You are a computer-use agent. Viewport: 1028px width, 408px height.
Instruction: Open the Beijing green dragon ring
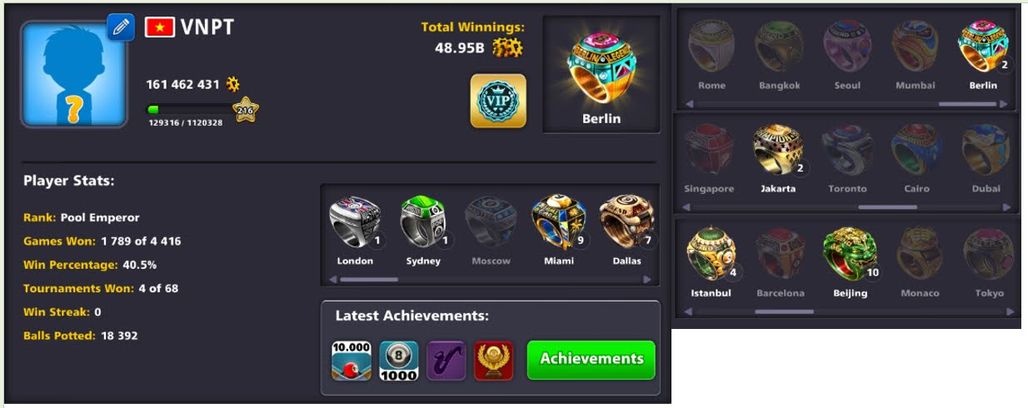(850, 254)
